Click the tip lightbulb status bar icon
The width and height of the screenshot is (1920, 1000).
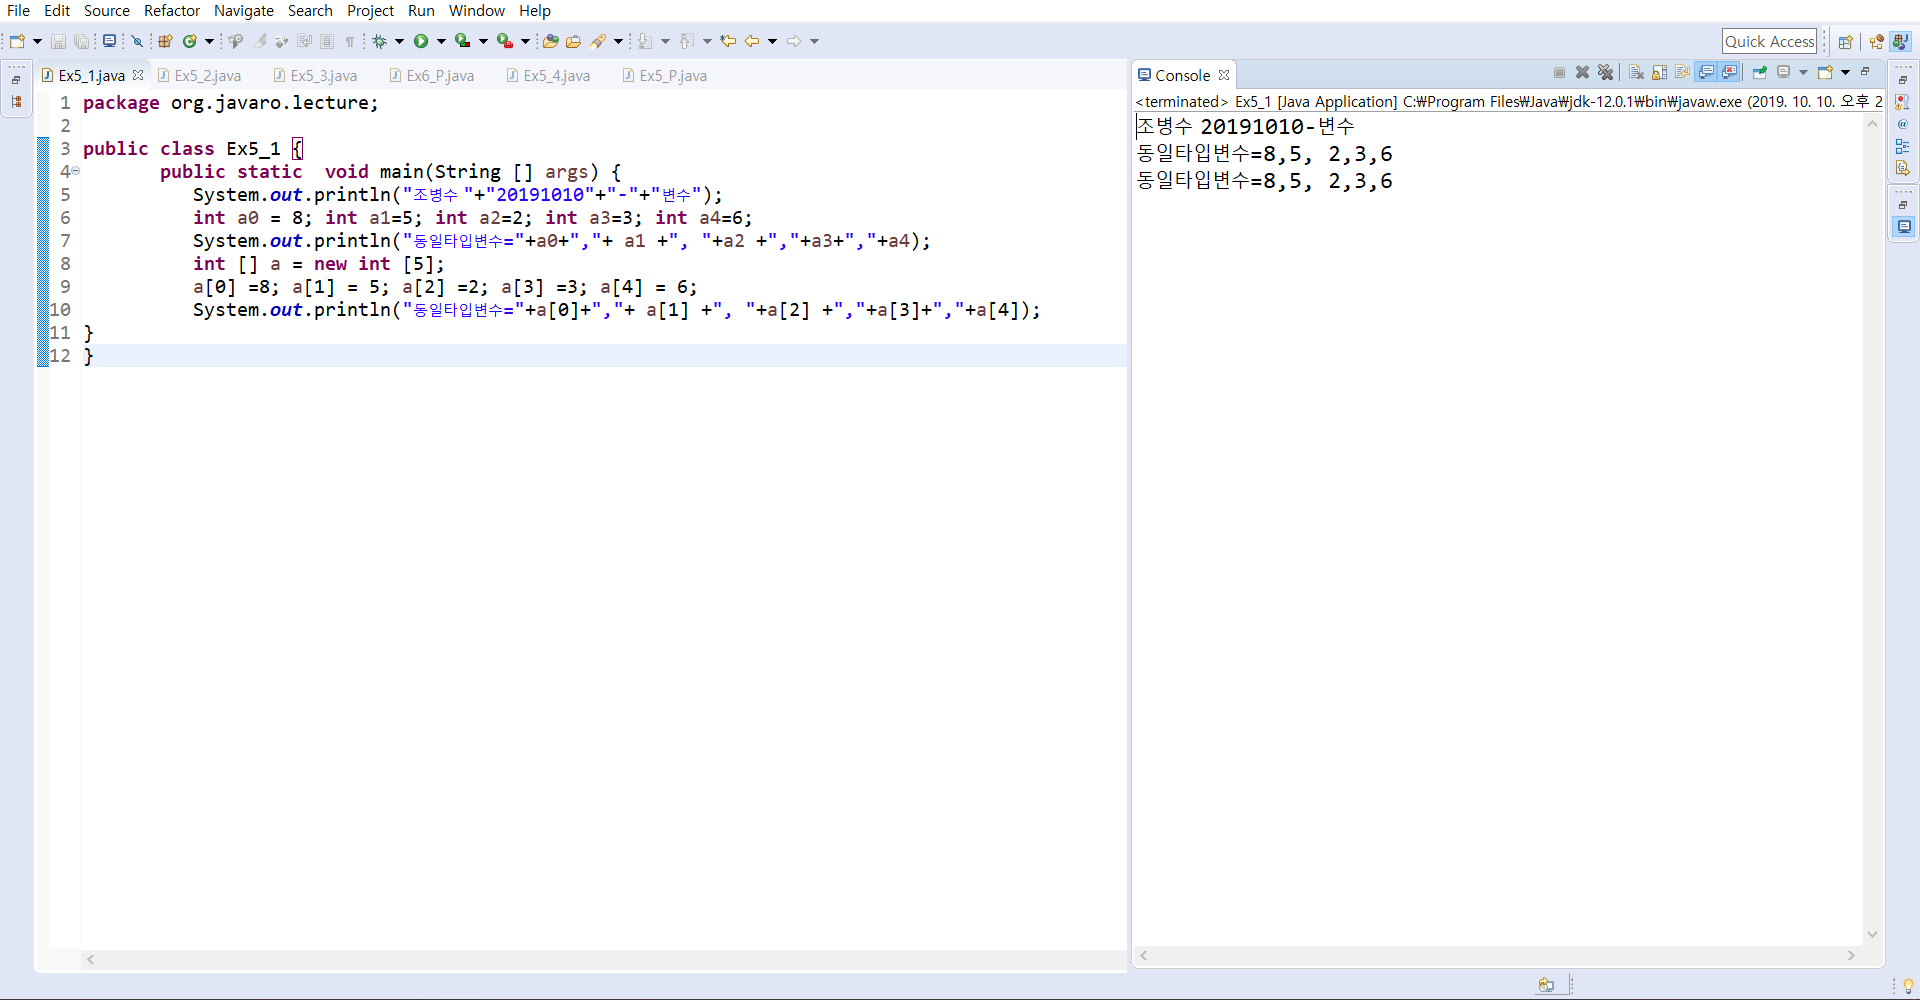1908,986
